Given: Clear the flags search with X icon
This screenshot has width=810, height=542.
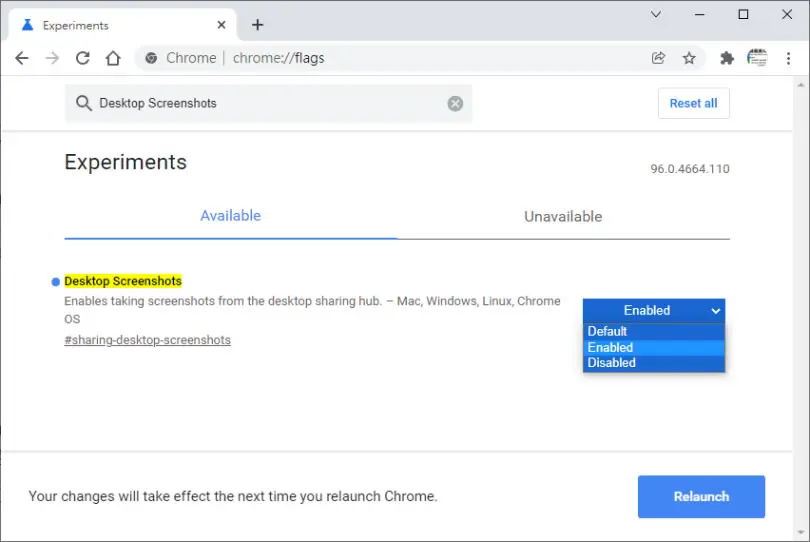Looking at the screenshot, I should click(455, 103).
